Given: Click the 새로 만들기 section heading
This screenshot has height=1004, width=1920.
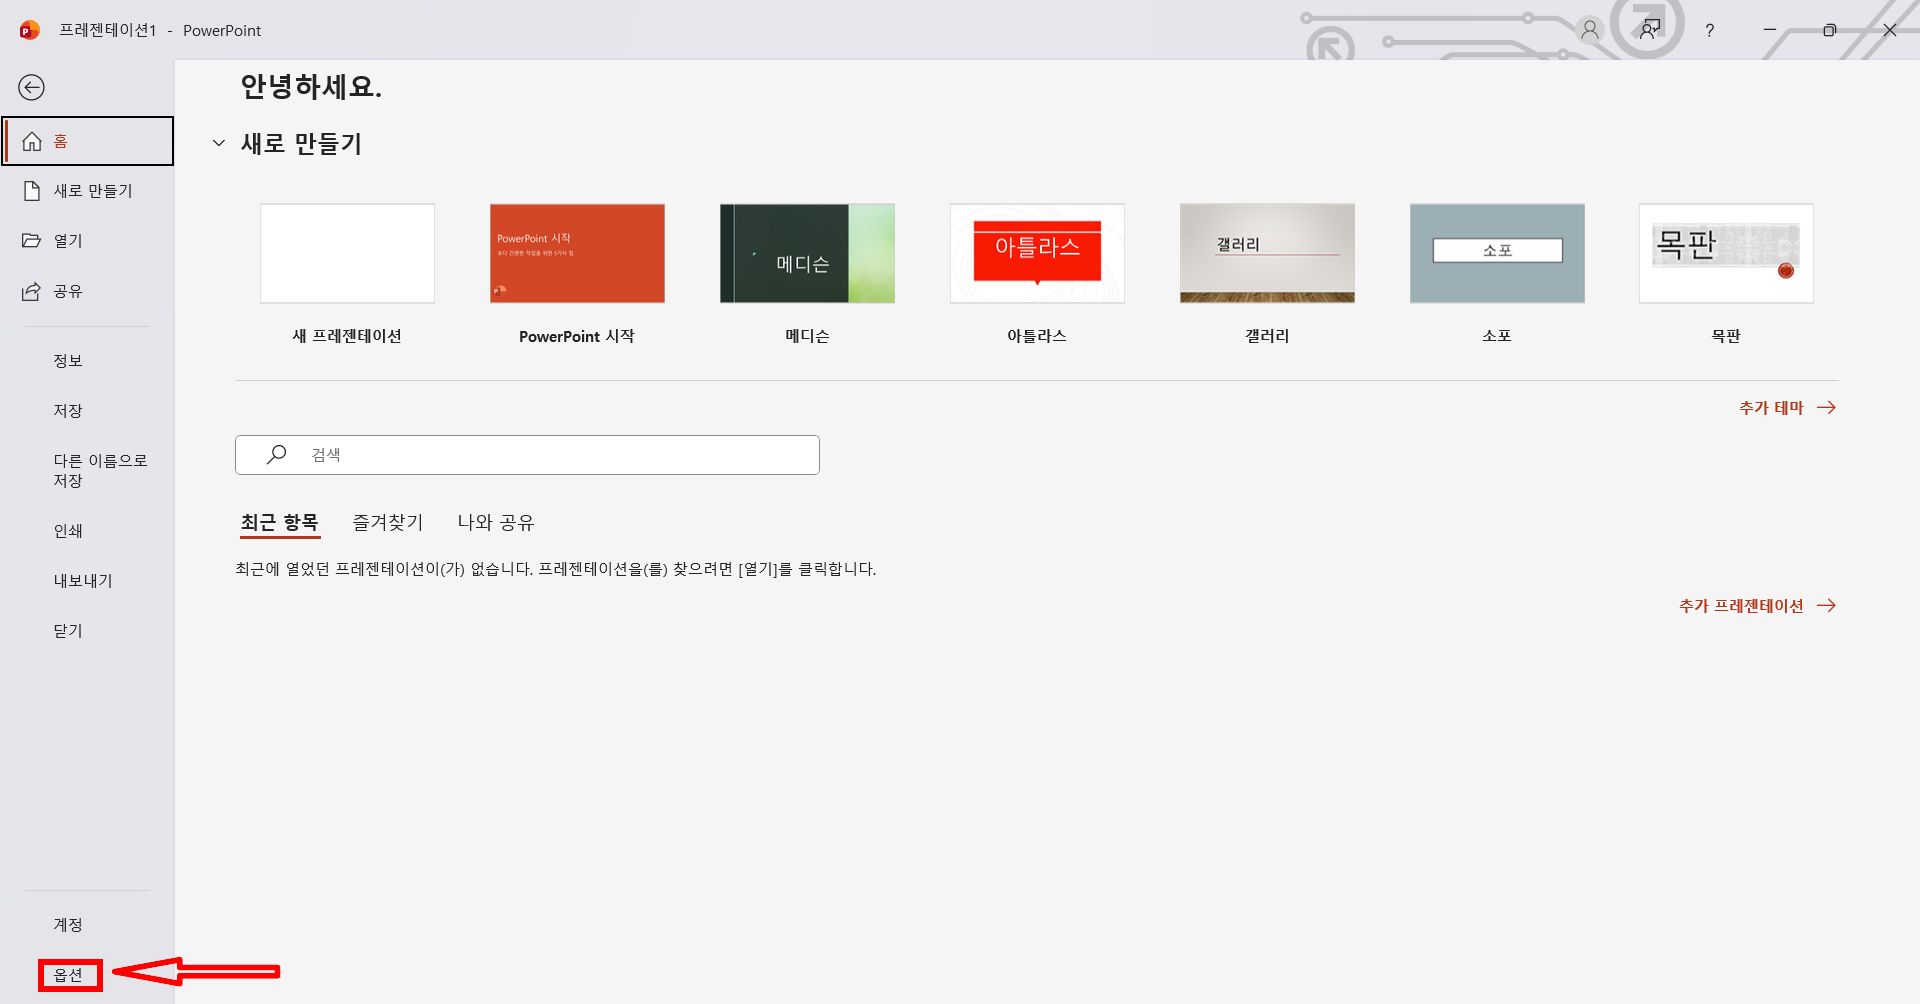Looking at the screenshot, I should click(301, 144).
